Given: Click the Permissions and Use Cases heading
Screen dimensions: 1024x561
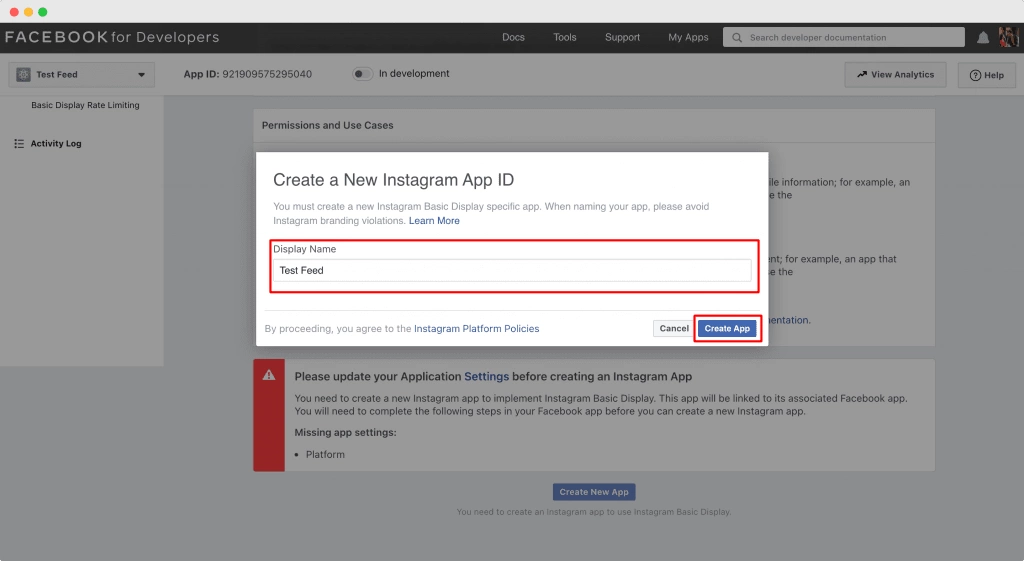Looking at the screenshot, I should [x=328, y=125].
